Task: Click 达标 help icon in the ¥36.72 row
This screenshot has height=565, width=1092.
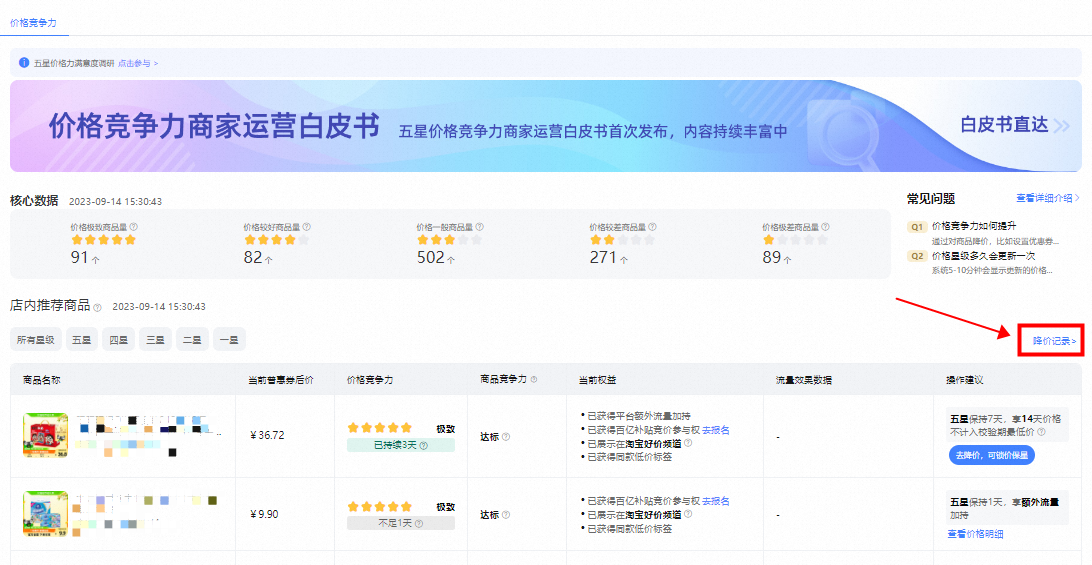Action: pyautogui.click(x=506, y=437)
